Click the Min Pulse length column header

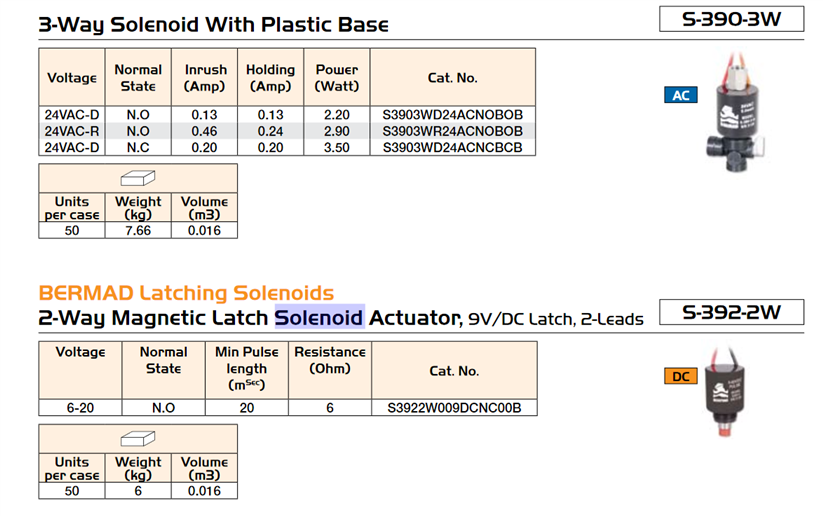(247, 368)
